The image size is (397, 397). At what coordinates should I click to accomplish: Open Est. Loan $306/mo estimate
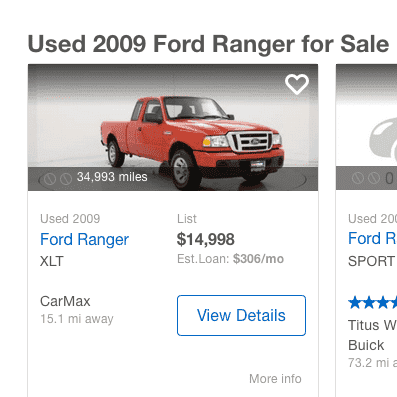click(x=230, y=259)
